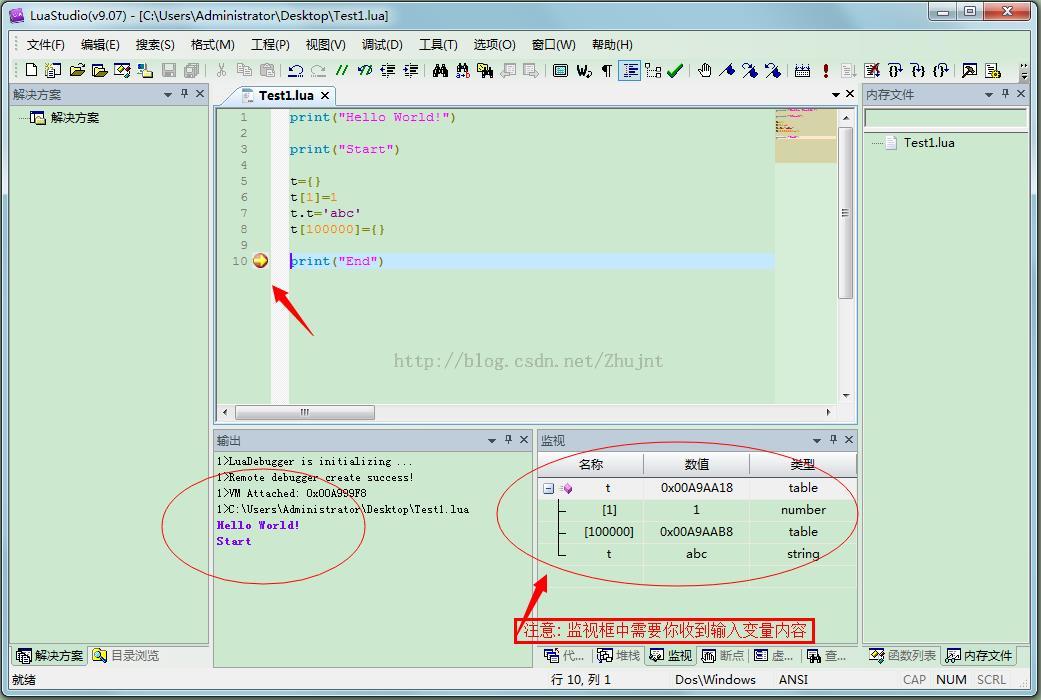The height and width of the screenshot is (700, 1041).
Task: Toggle the pin on 内存文件 panel
Action: coord(1005,94)
